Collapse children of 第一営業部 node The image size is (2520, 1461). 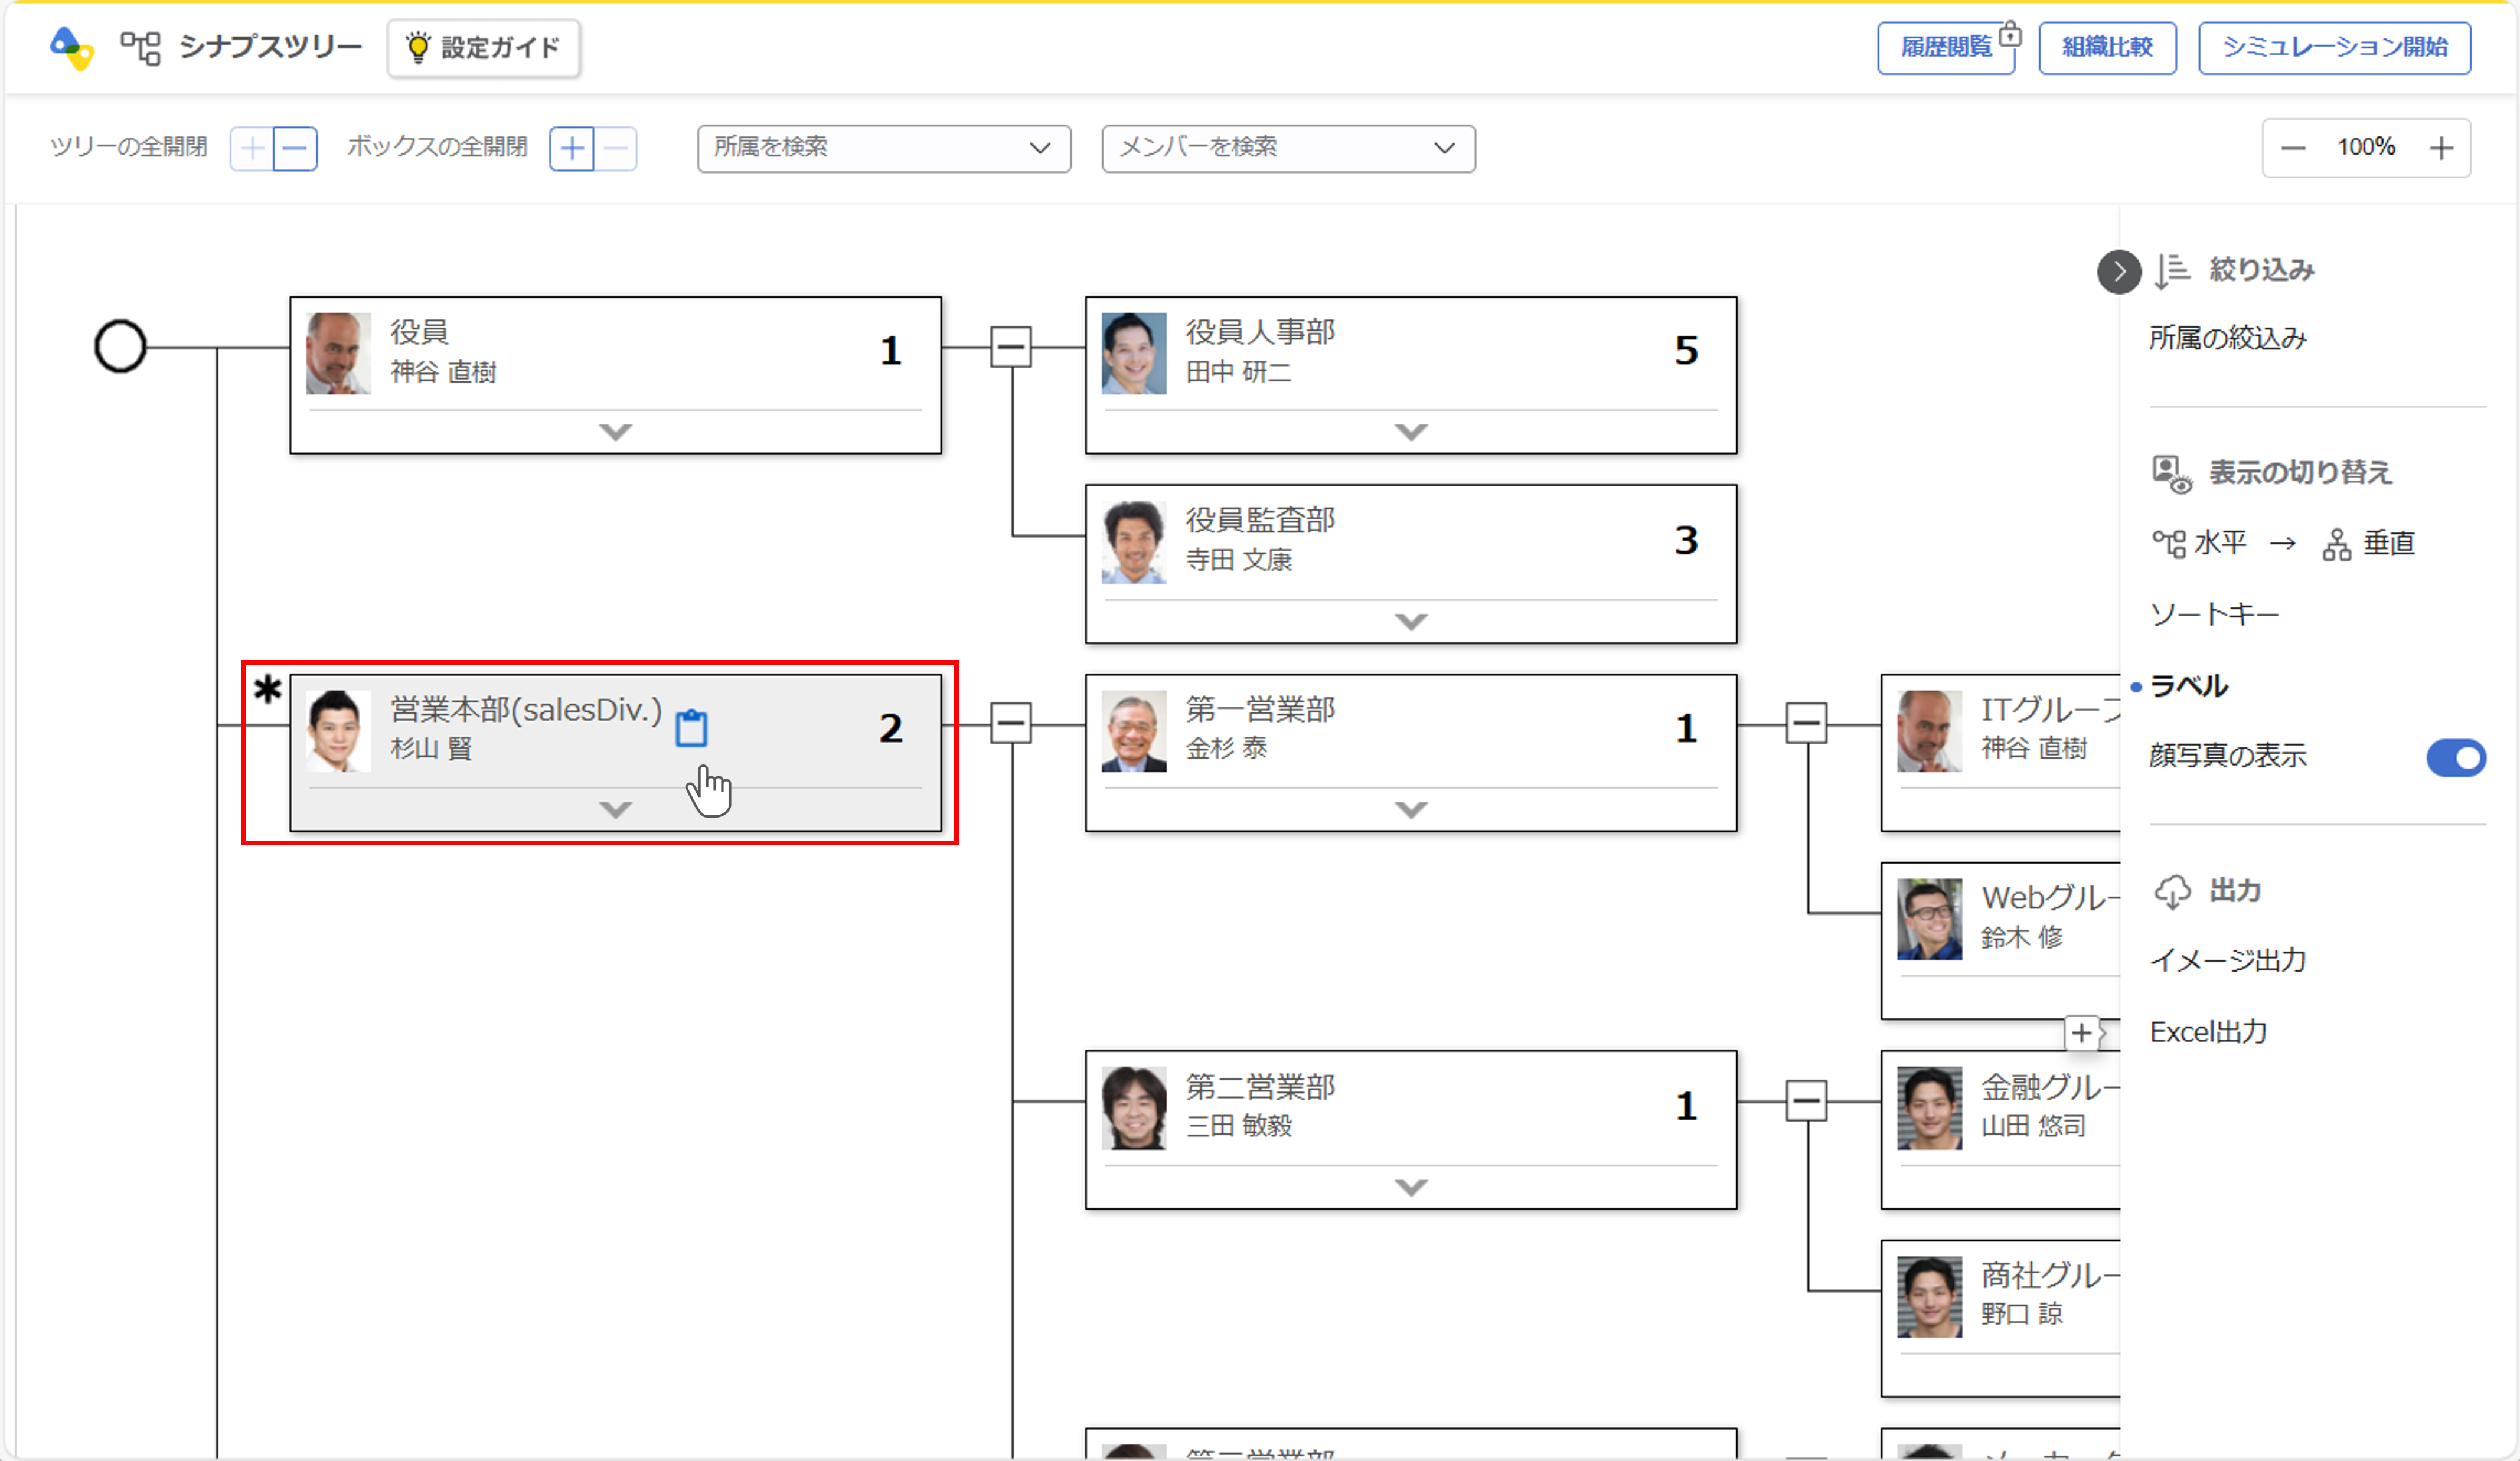pos(1806,723)
